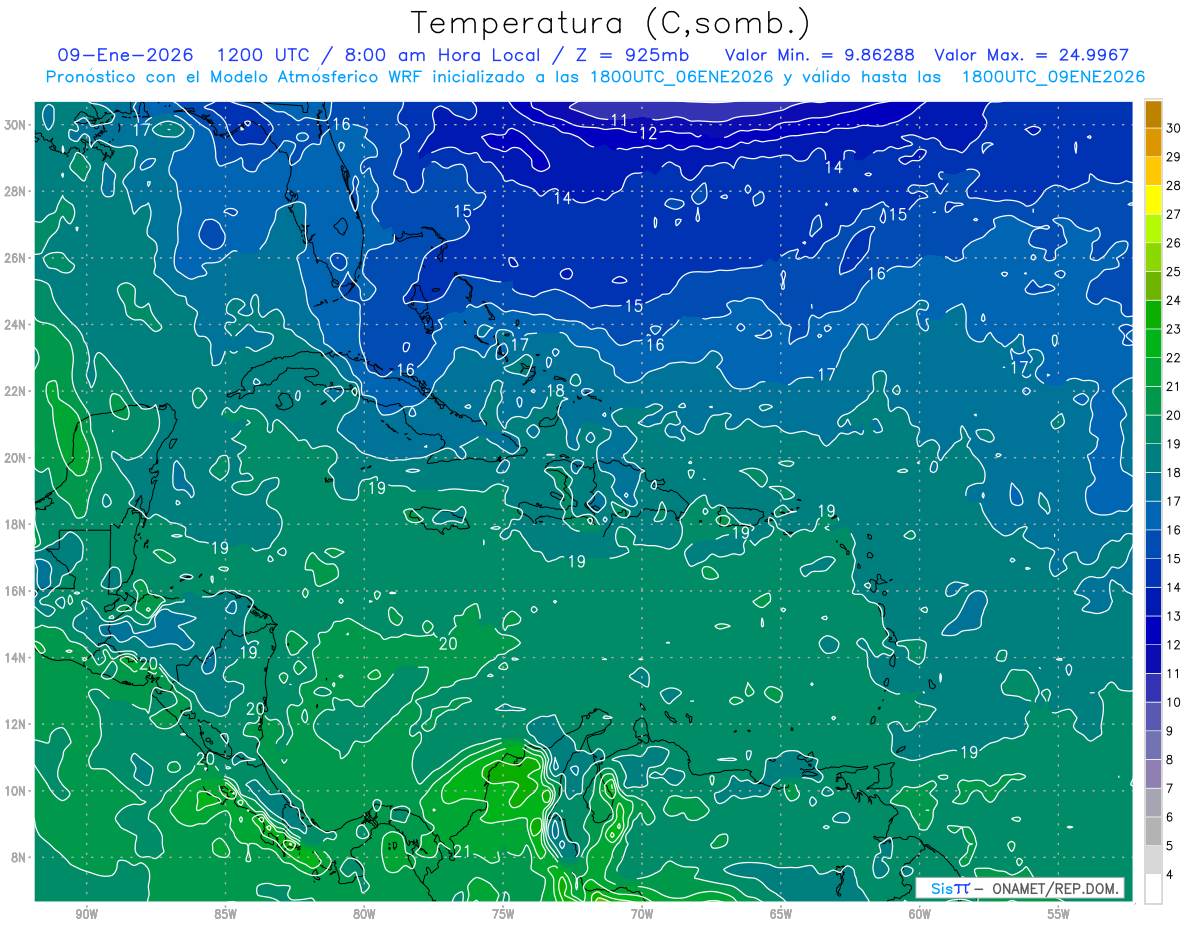Screen dimensions: 1200x927
Task: Click the "Temperatura (C,somb.)" chart title
Action: (611, 23)
